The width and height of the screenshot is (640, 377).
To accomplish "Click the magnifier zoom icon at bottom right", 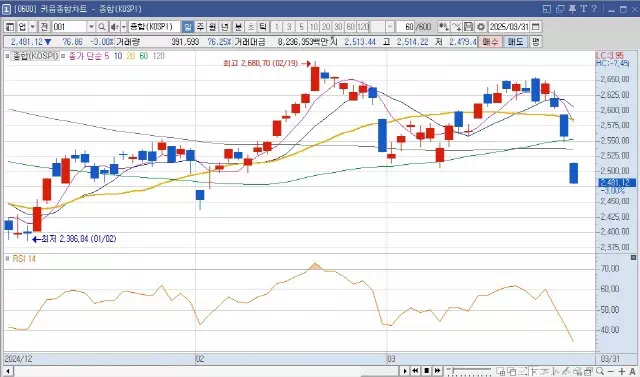I will 600,371.
